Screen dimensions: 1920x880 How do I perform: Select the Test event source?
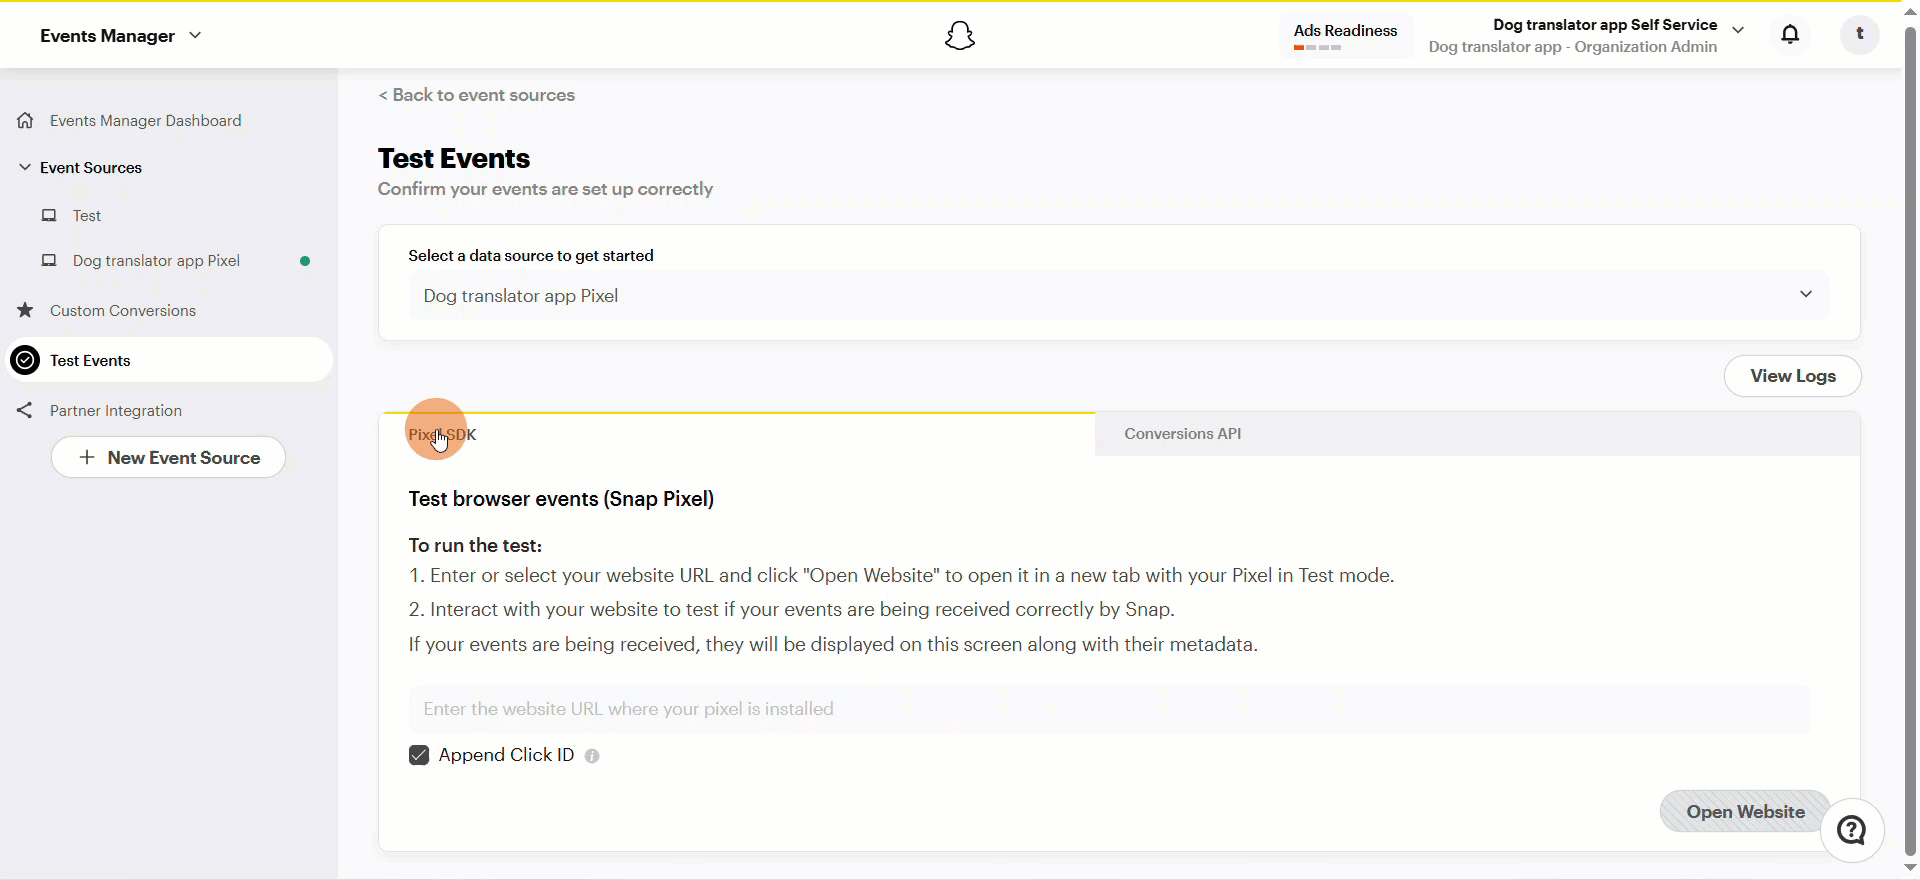click(87, 215)
